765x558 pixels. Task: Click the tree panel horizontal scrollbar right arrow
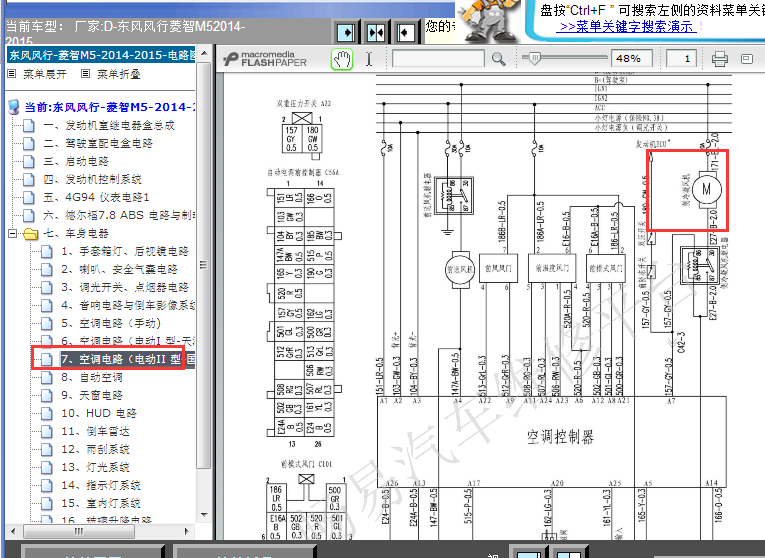[186, 531]
